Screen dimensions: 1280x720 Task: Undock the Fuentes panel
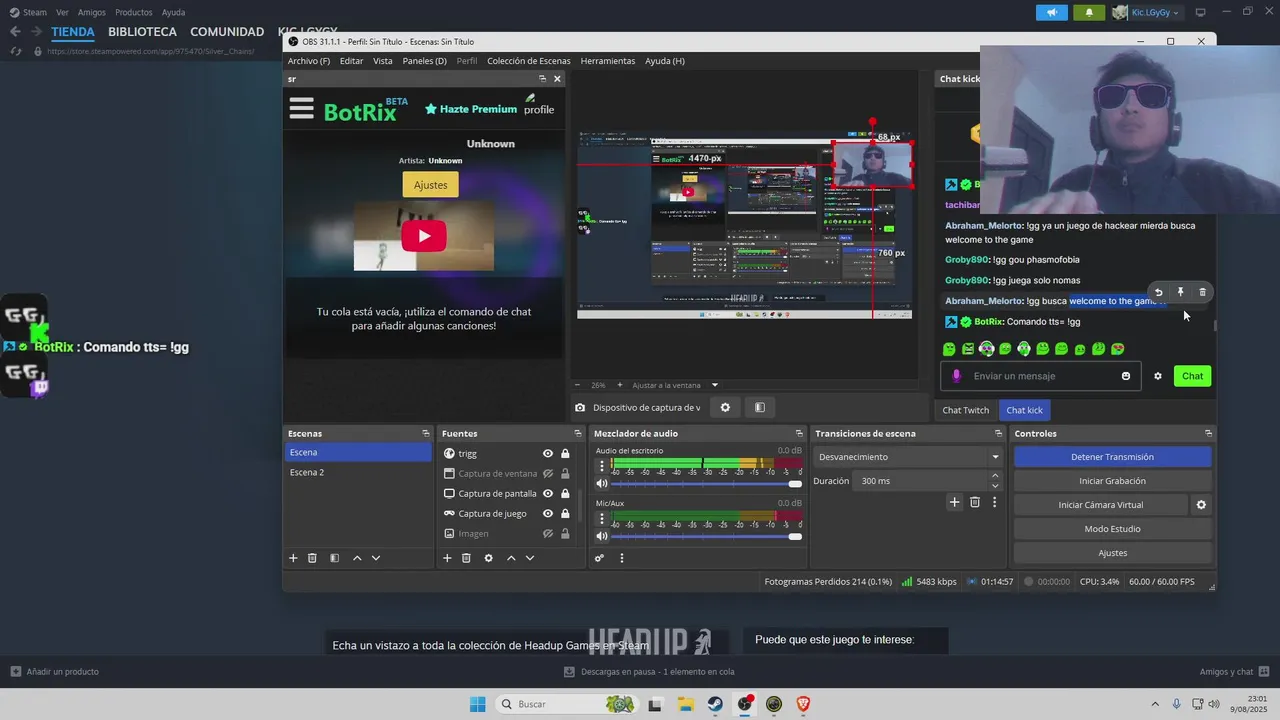coord(577,434)
